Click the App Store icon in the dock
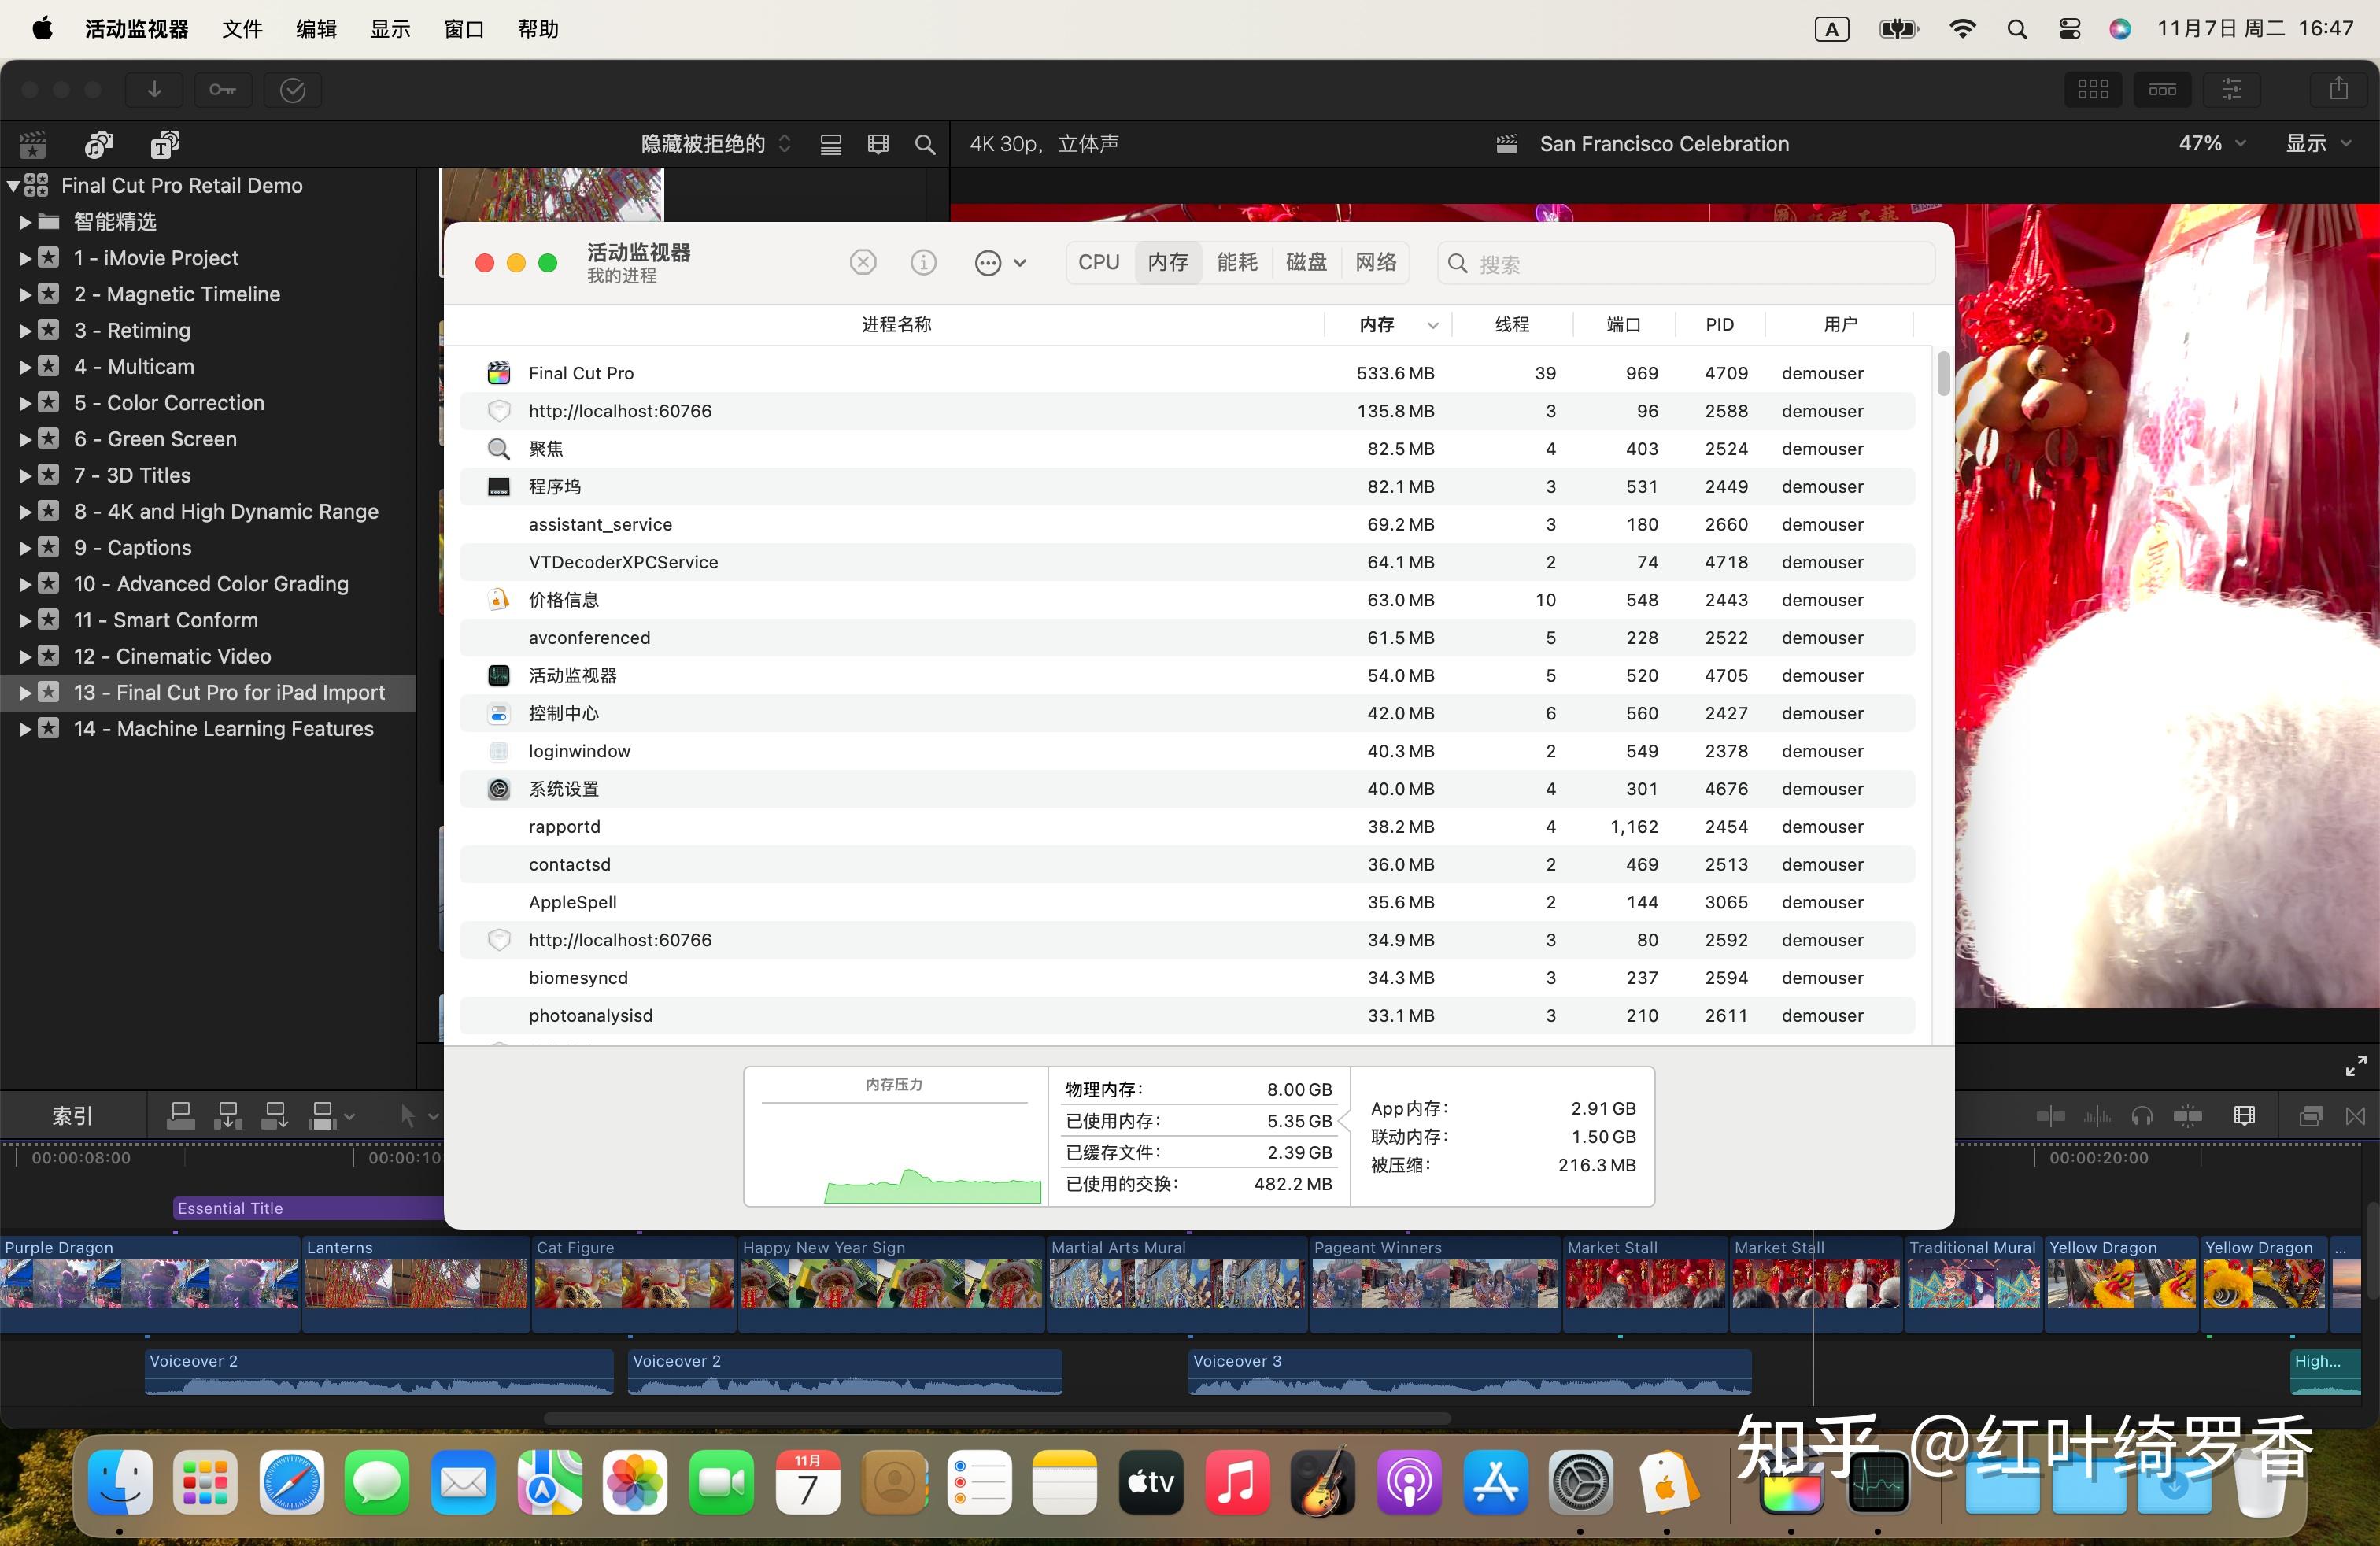This screenshot has width=2380, height=1546. 1495,1484
